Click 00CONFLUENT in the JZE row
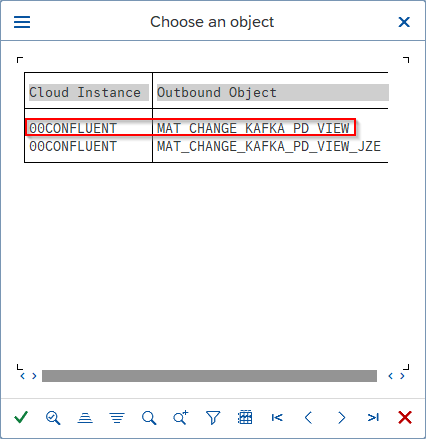 pyautogui.click(x=73, y=146)
